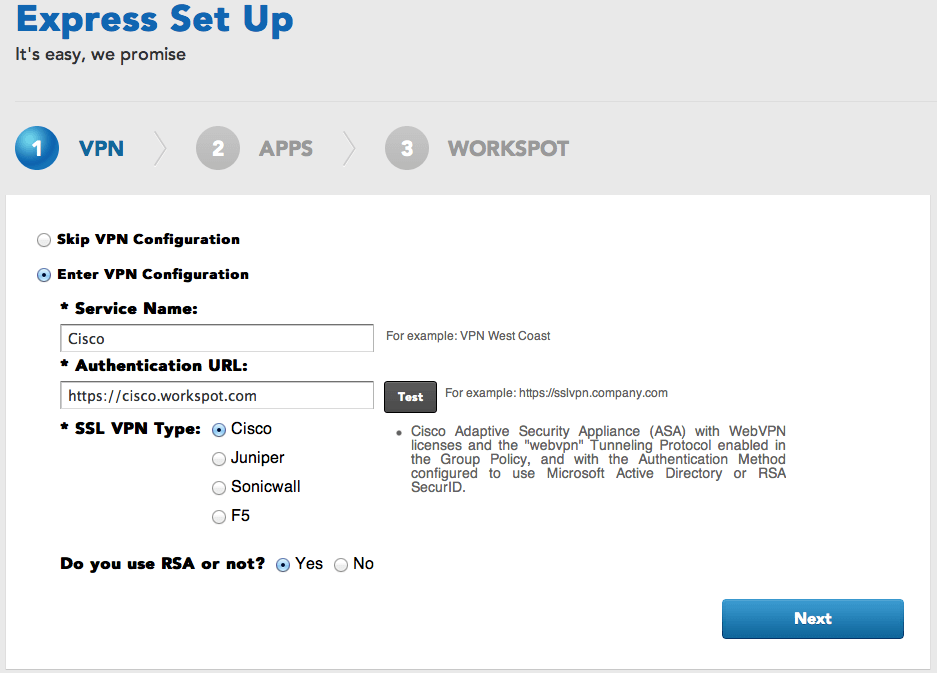The image size is (937, 673).
Task: Open the VPN step tab
Action: (x=102, y=148)
